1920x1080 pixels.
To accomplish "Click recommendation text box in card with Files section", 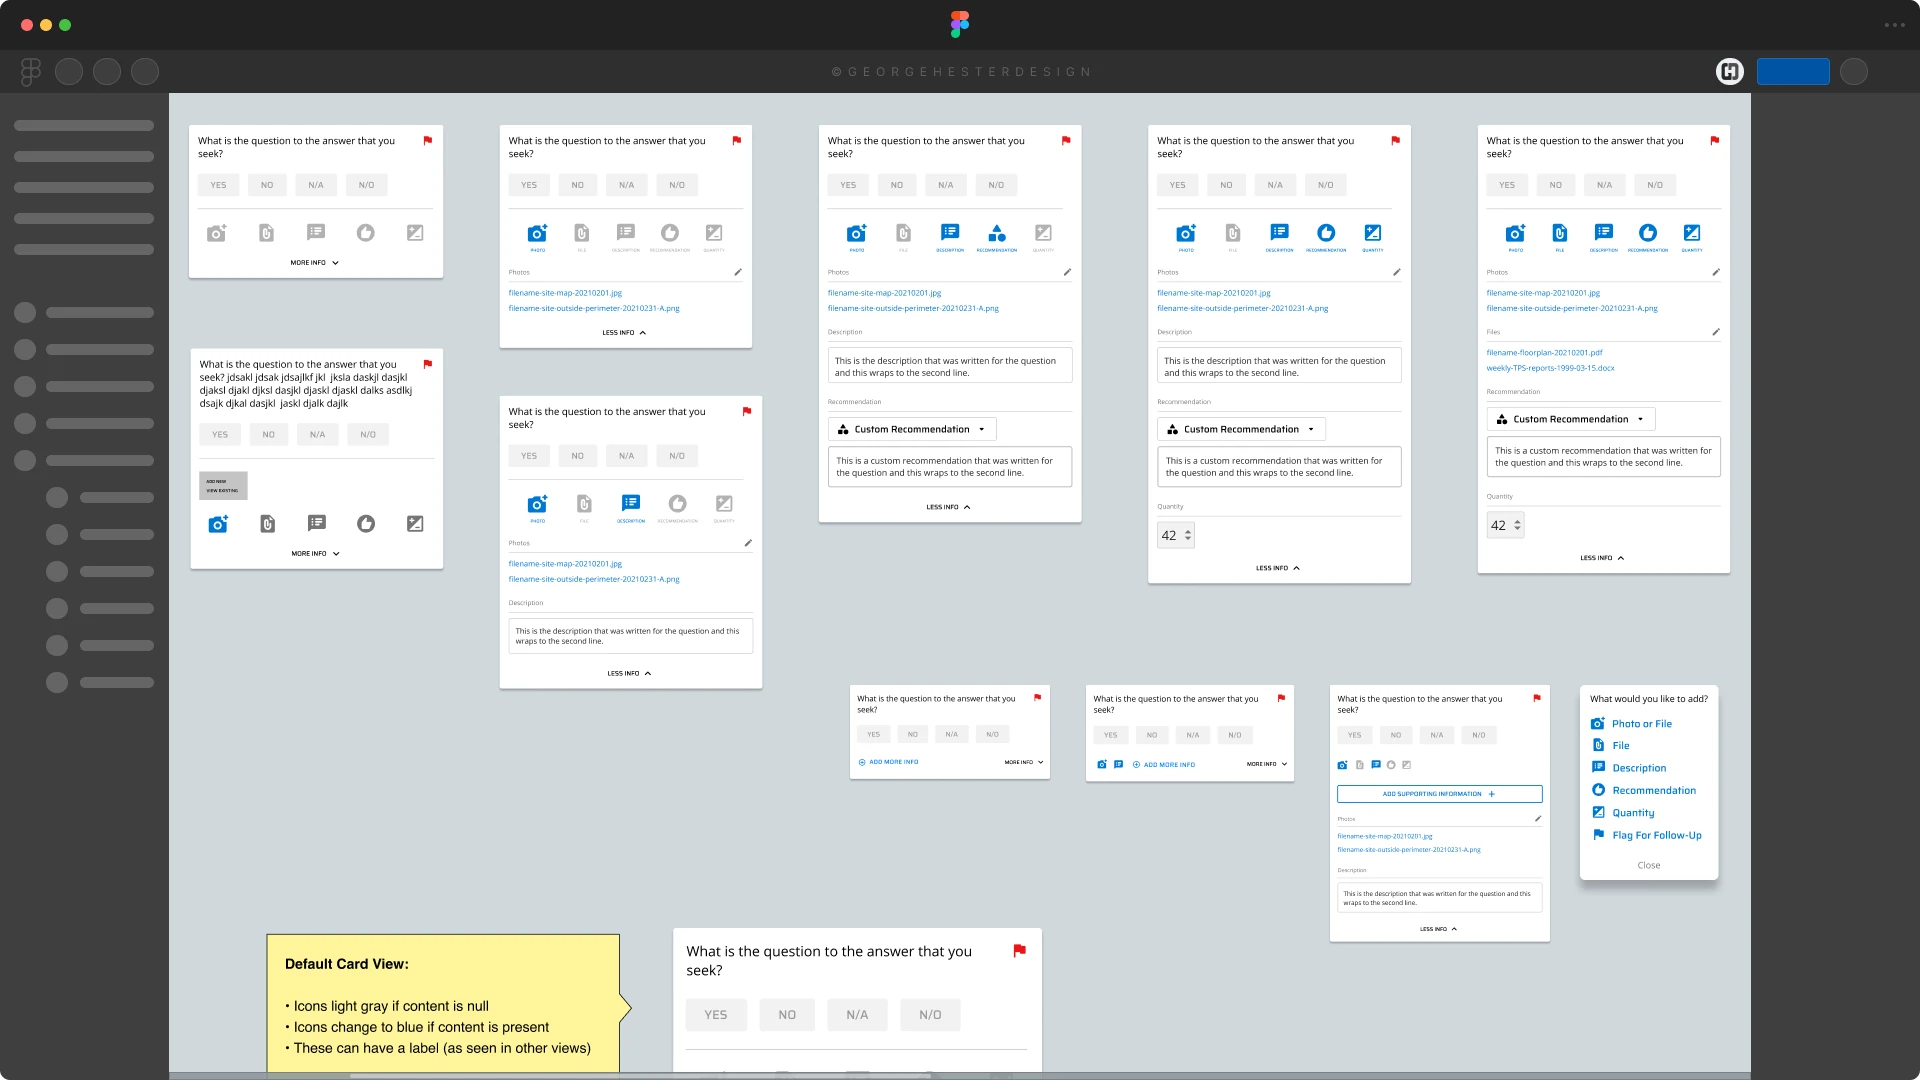I will click(x=1604, y=457).
